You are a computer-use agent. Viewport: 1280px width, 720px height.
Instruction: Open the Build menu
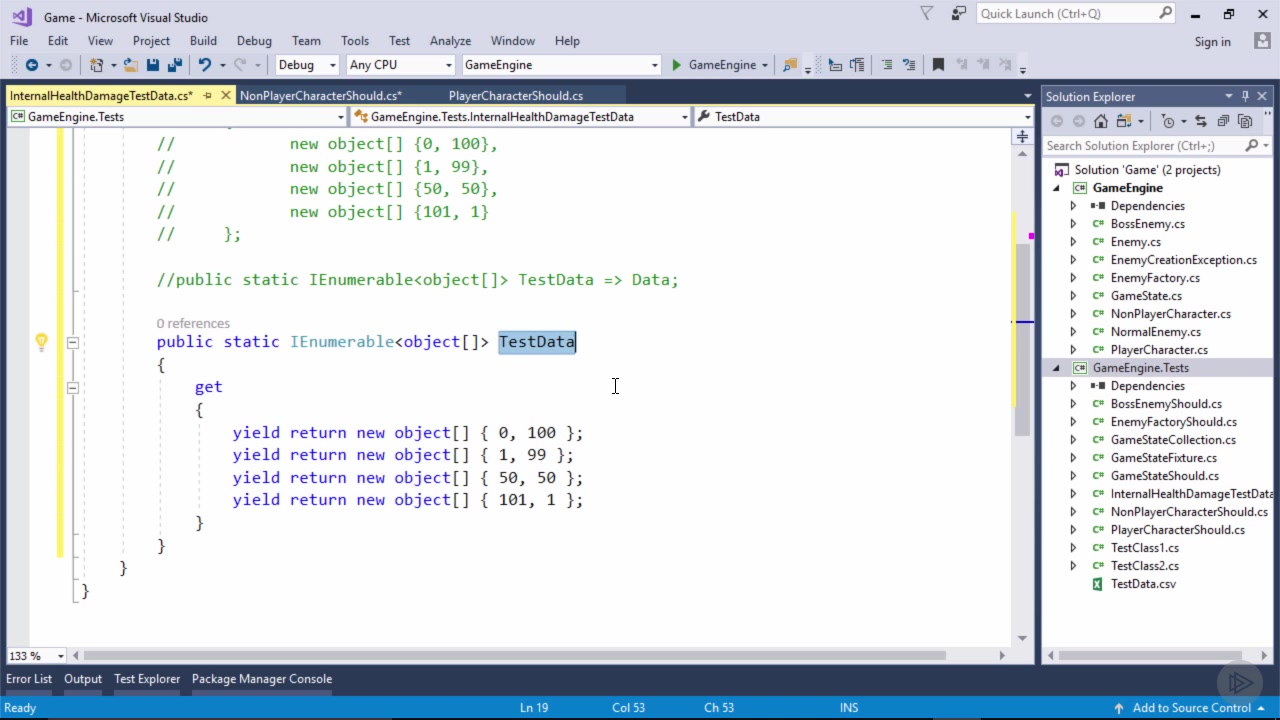pos(203,41)
